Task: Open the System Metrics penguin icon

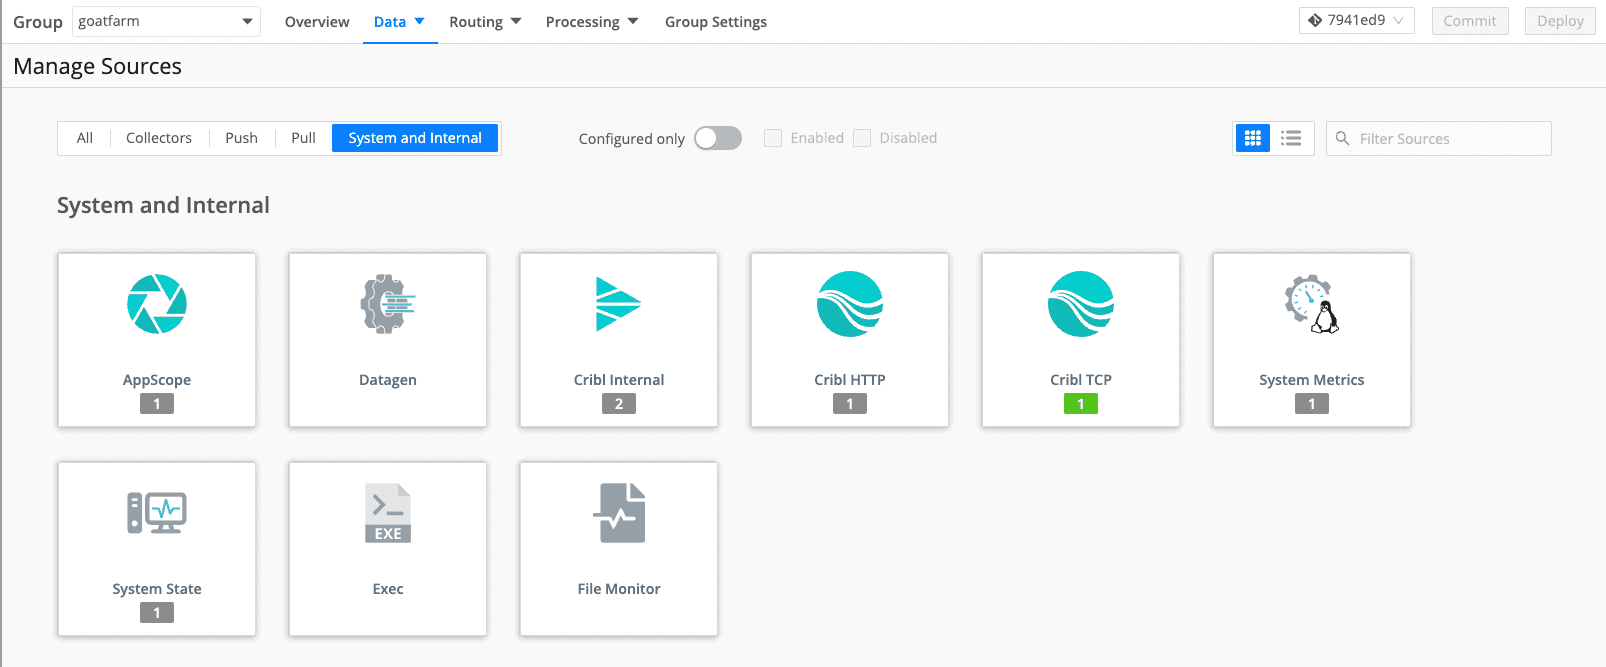Action: click(1311, 304)
